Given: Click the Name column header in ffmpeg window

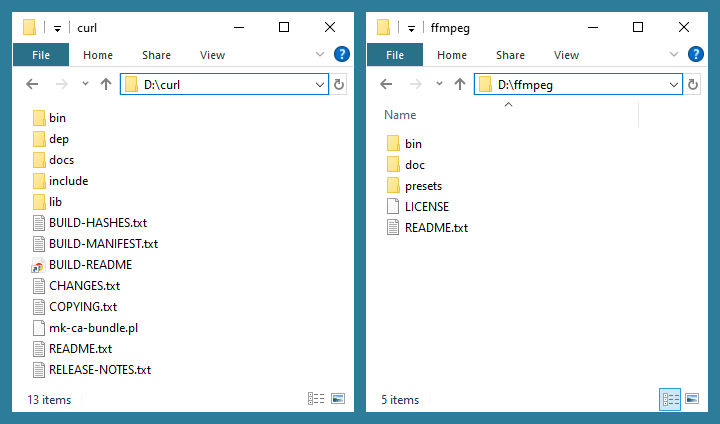Looking at the screenshot, I should click(x=400, y=115).
